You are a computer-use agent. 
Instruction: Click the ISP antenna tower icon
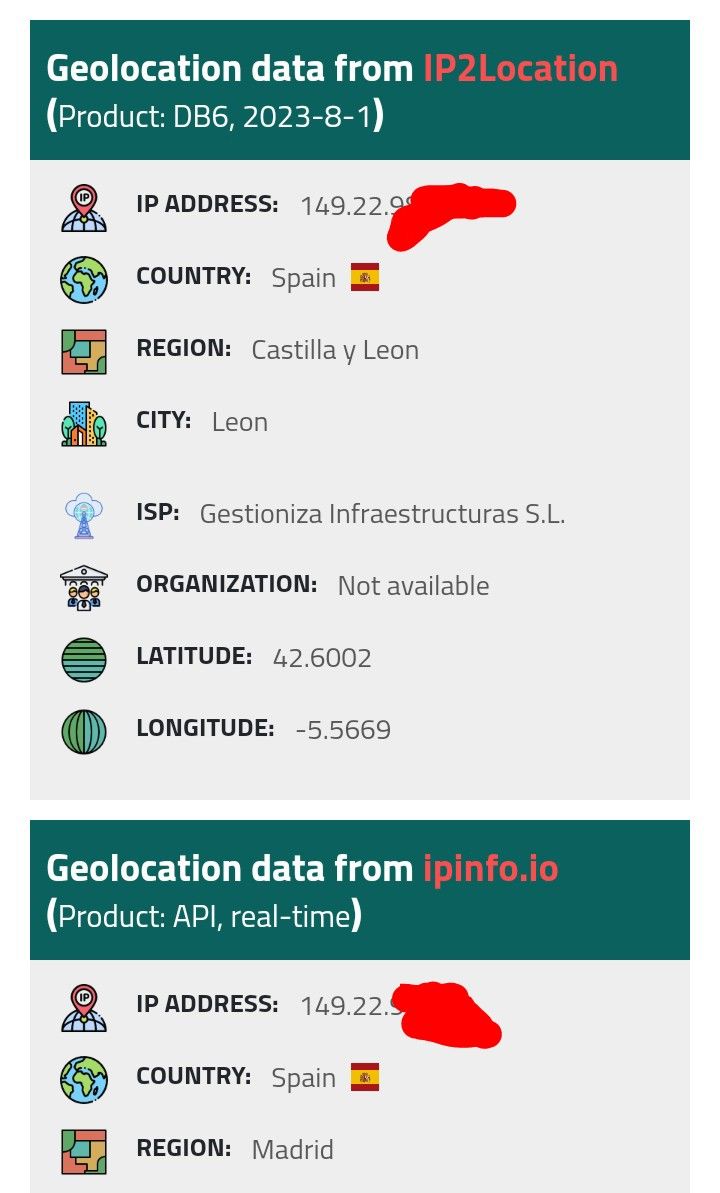84,516
